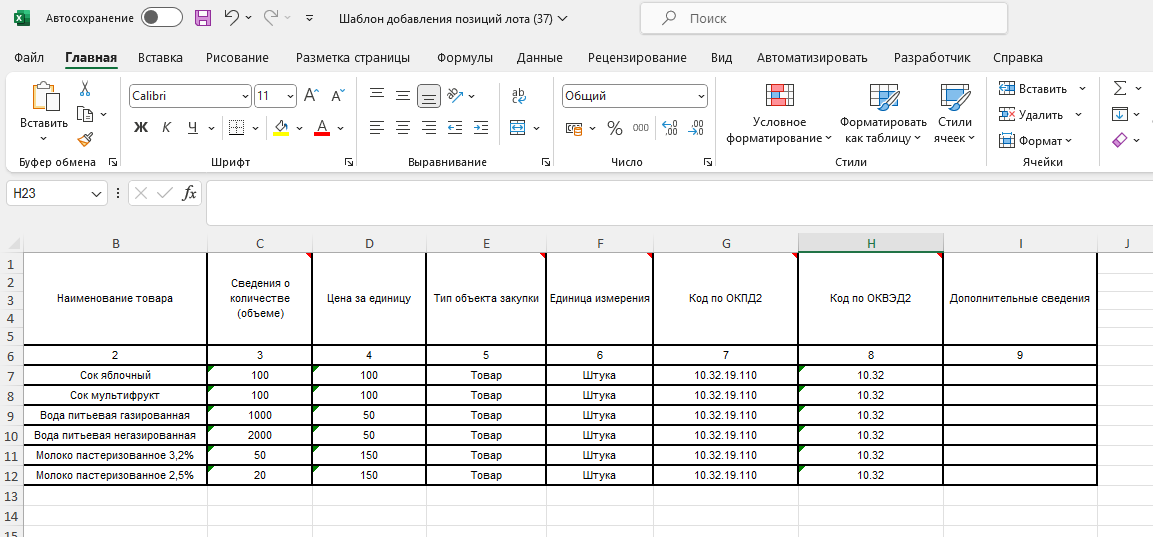Open Шрифт dialog launcher
The width and height of the screenshot is (1153, 537).
349,162
